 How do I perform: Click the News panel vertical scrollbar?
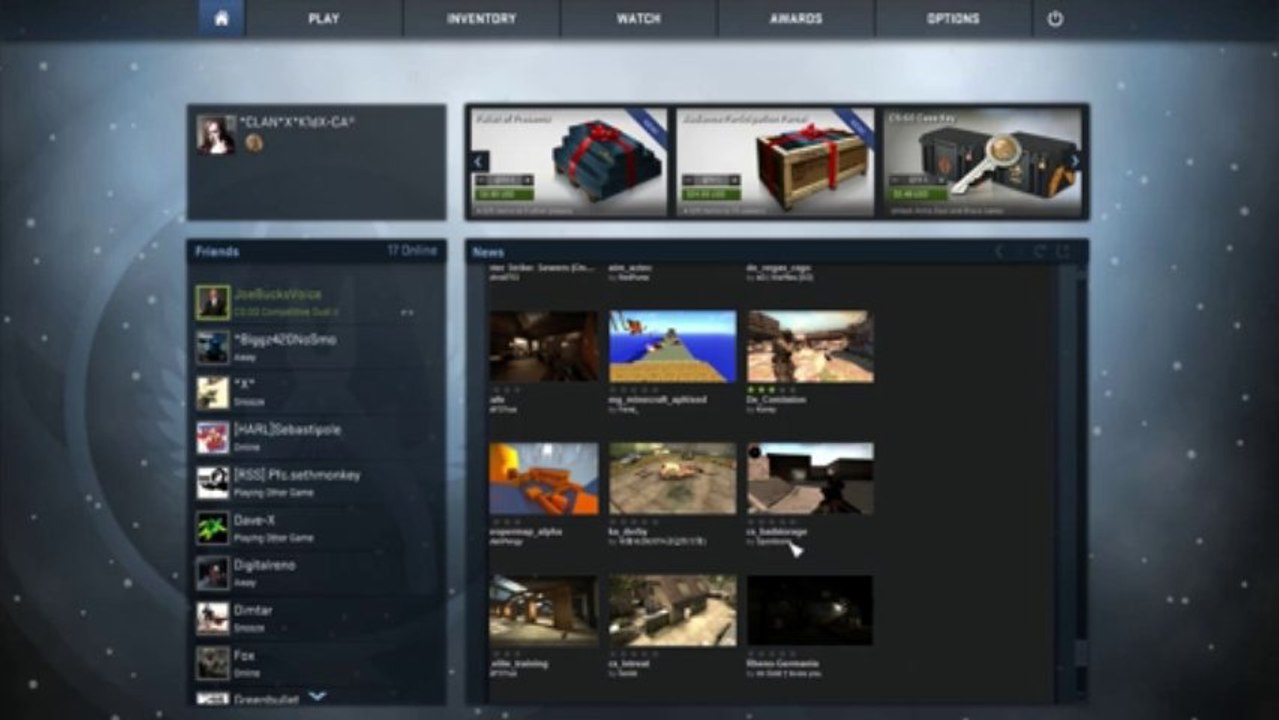pyautogui.click(x=1080, y=485)
